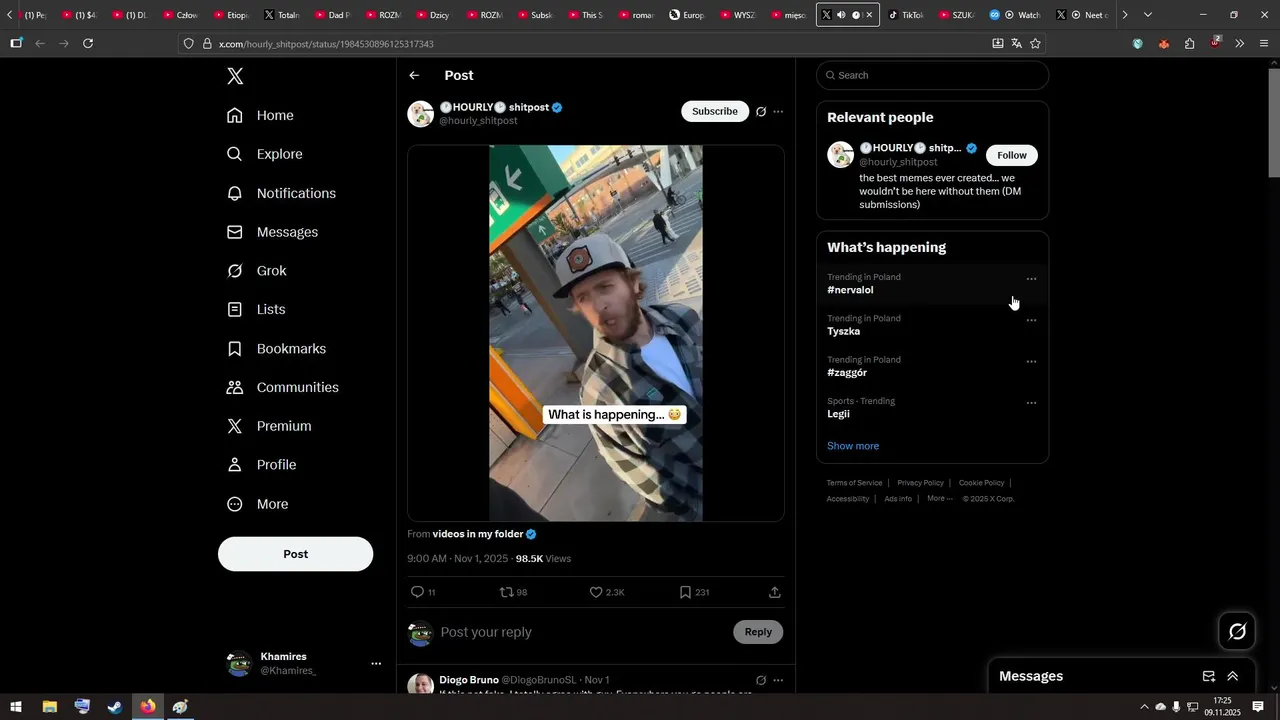Open the Terms of Service link

pos(854,483)
